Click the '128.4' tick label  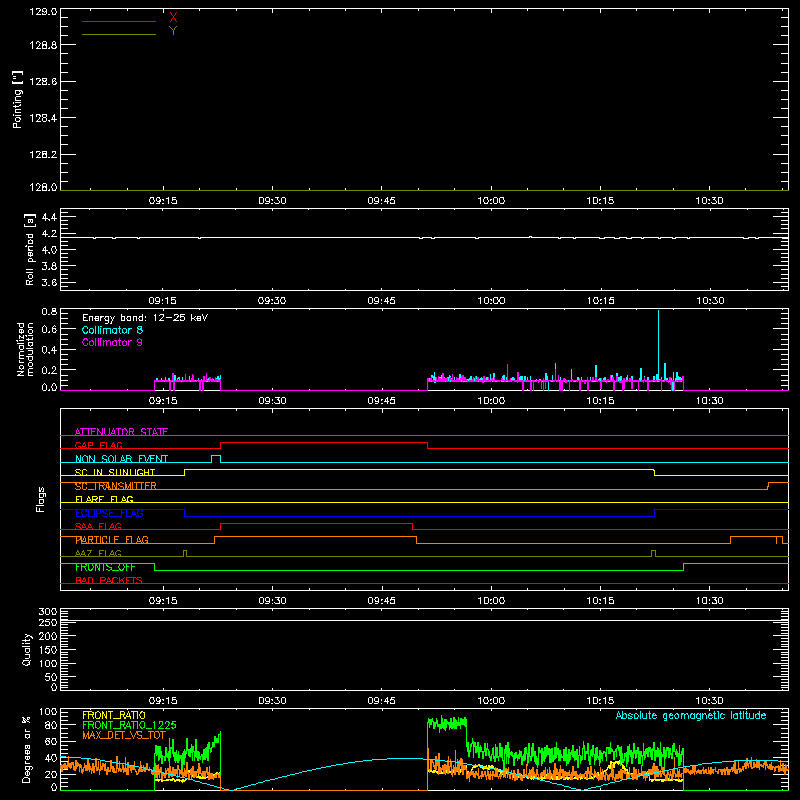pyautogui.click(x=43, y=118)
